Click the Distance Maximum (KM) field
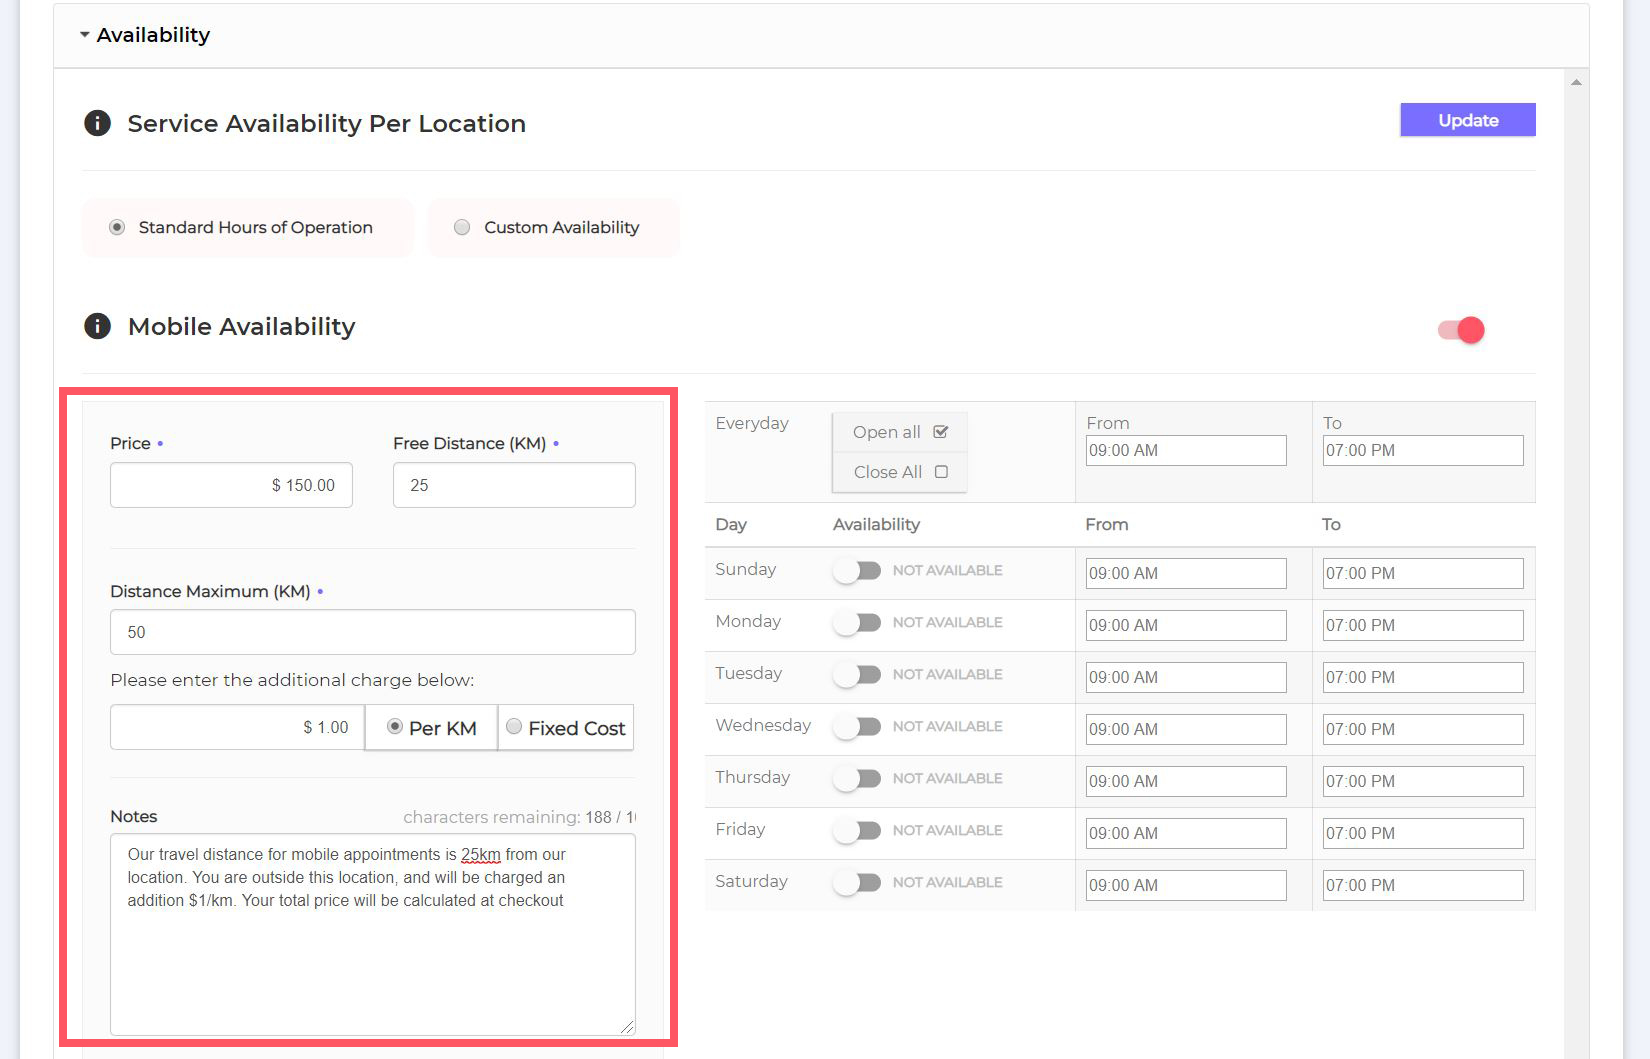The width and height of the screenshot is (1650, 1059). [372, 632]
